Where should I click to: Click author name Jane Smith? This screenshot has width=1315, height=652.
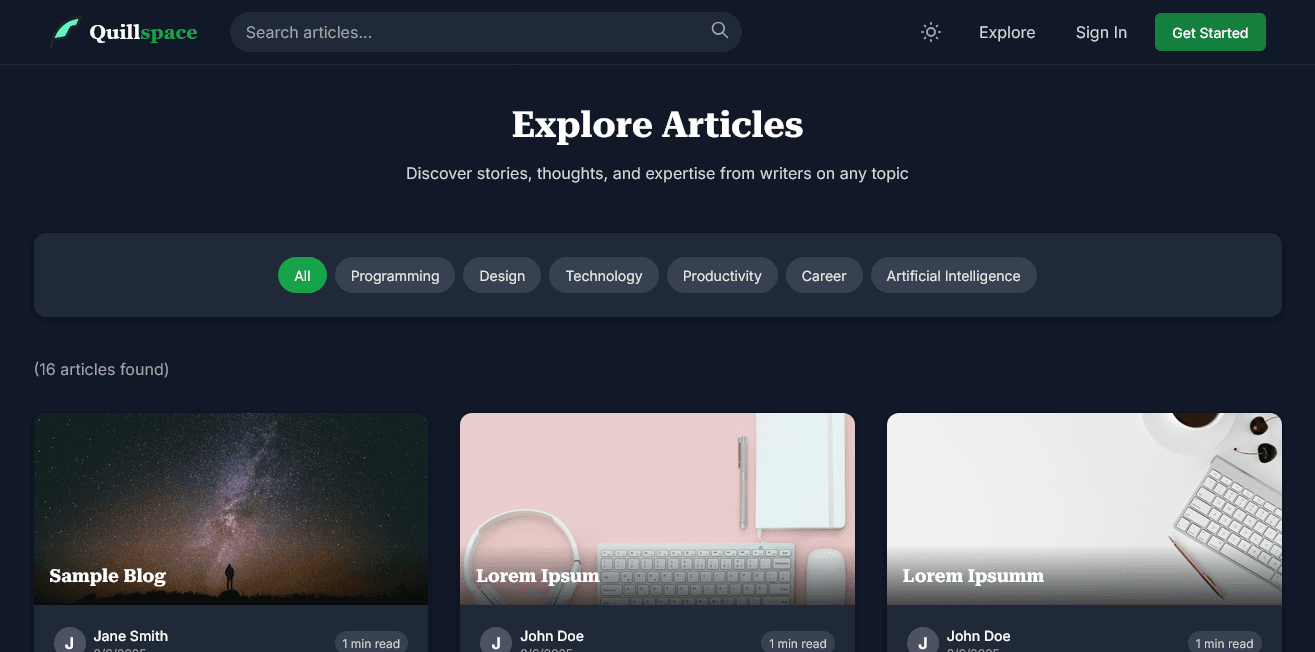point(131,636)
